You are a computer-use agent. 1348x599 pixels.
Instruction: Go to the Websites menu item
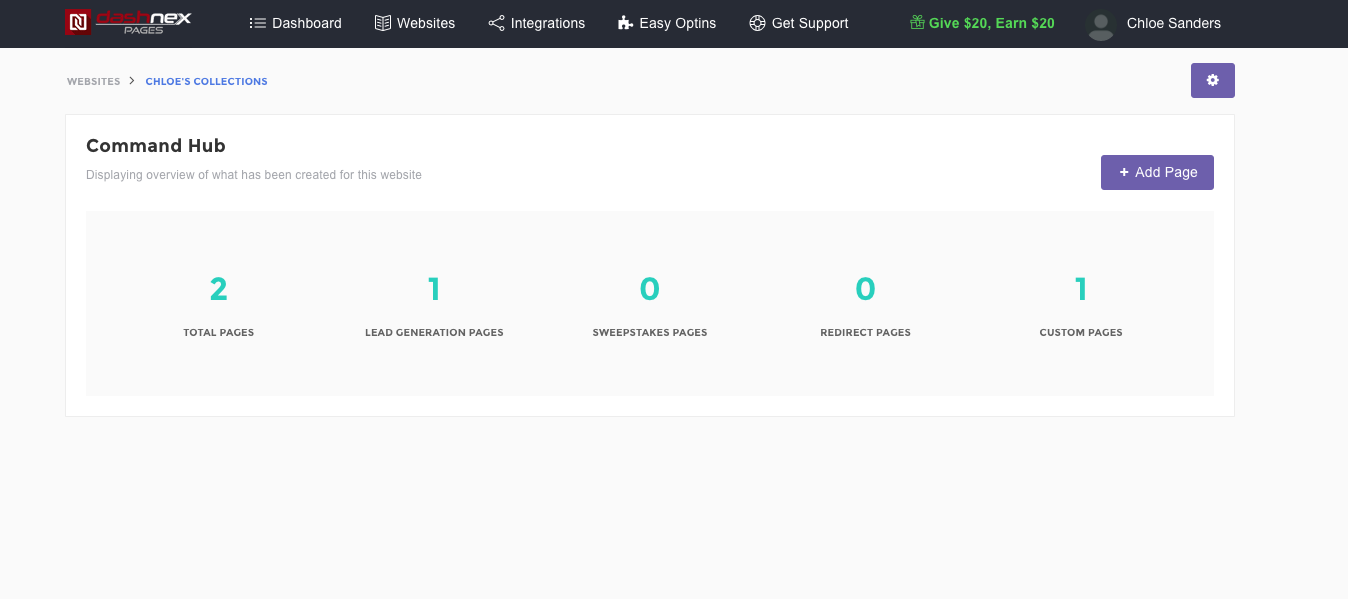tap(415, 23)
